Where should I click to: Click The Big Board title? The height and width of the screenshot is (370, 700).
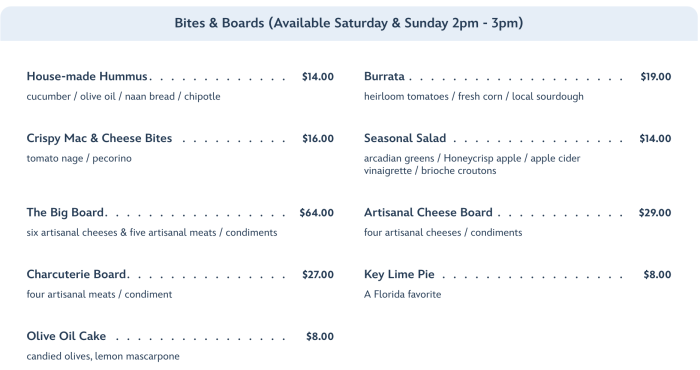tap(65, 212)
